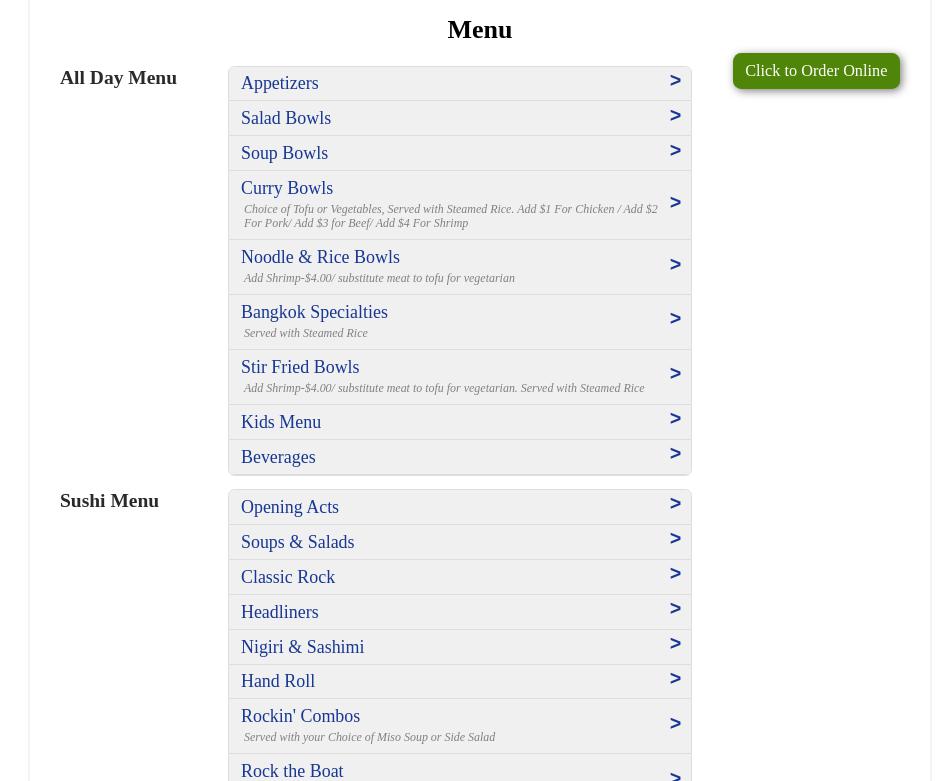Image resolution: width=945 pixels, height=781 pixels.
Task: Expand Bangkok Specialties with the arrow icon
Action: coord(675,319)
